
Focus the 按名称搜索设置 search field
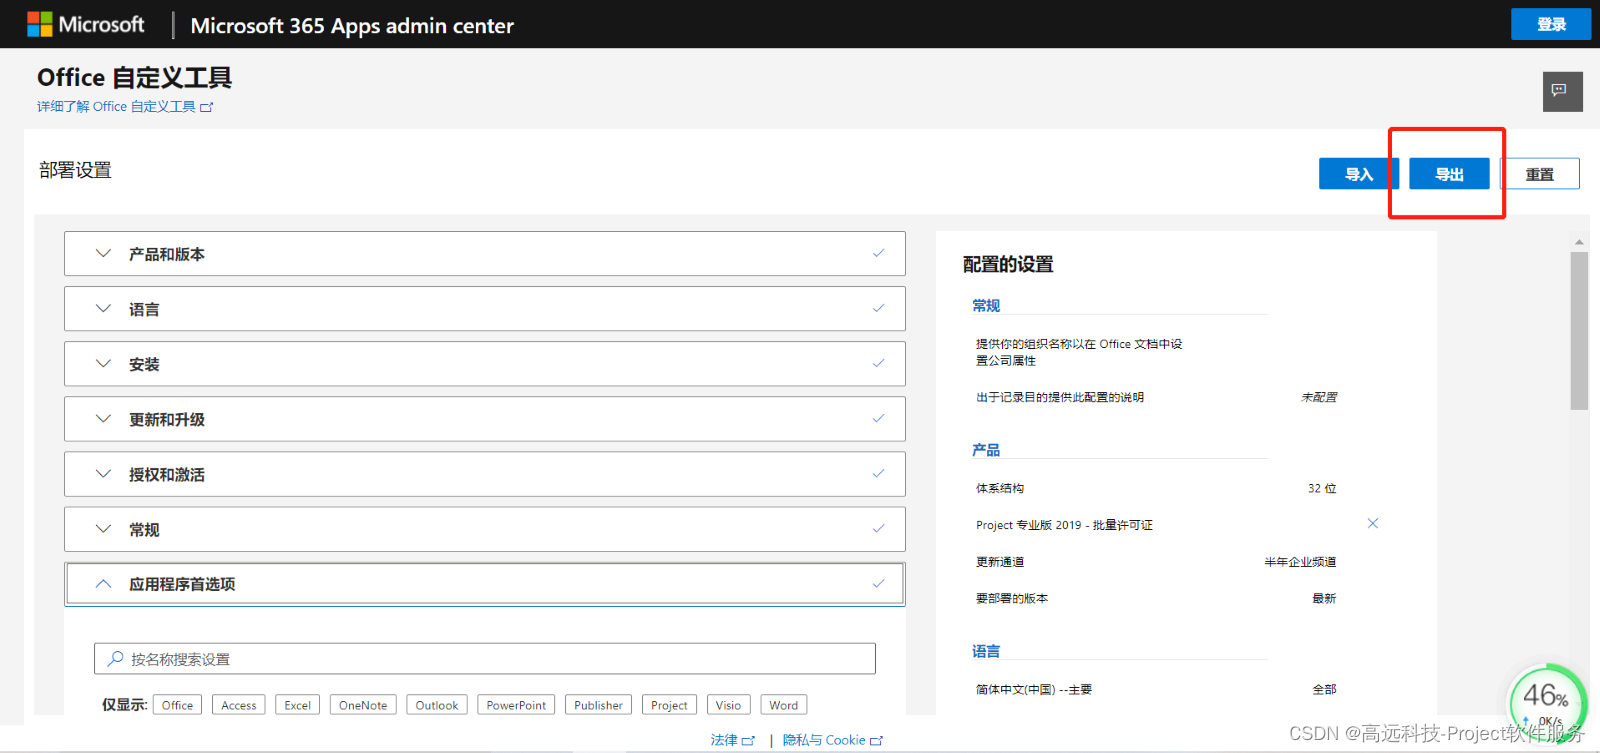[x=485, y=659]
